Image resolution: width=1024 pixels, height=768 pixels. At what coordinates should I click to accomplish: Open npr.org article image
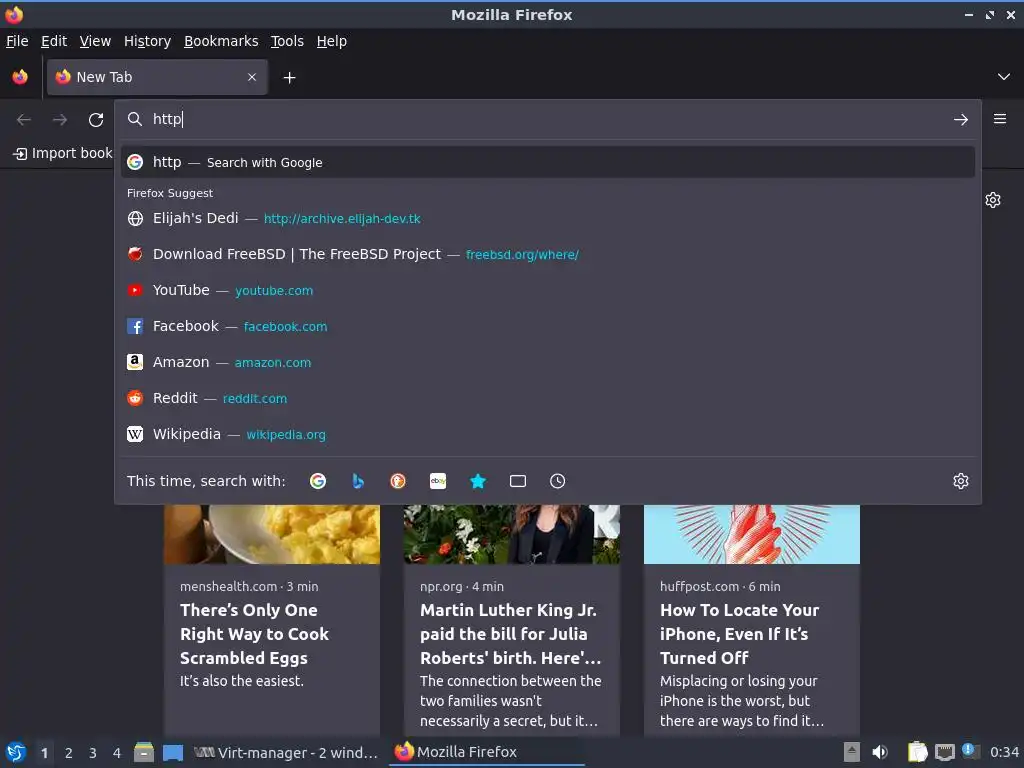coord(511,534)
